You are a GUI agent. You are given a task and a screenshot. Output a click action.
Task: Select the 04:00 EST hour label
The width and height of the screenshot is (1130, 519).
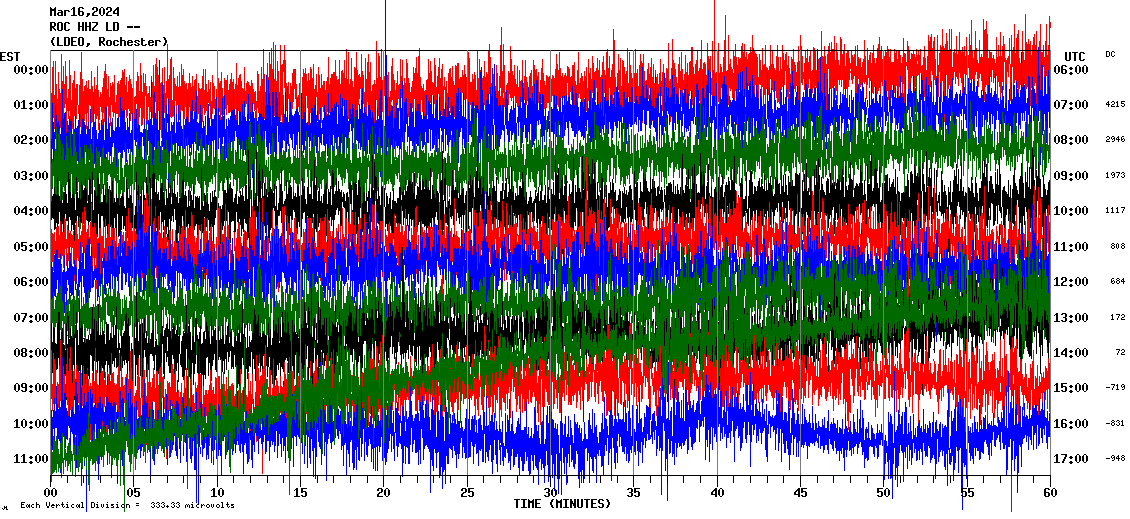pyautogui.click(x=30, y=211)
